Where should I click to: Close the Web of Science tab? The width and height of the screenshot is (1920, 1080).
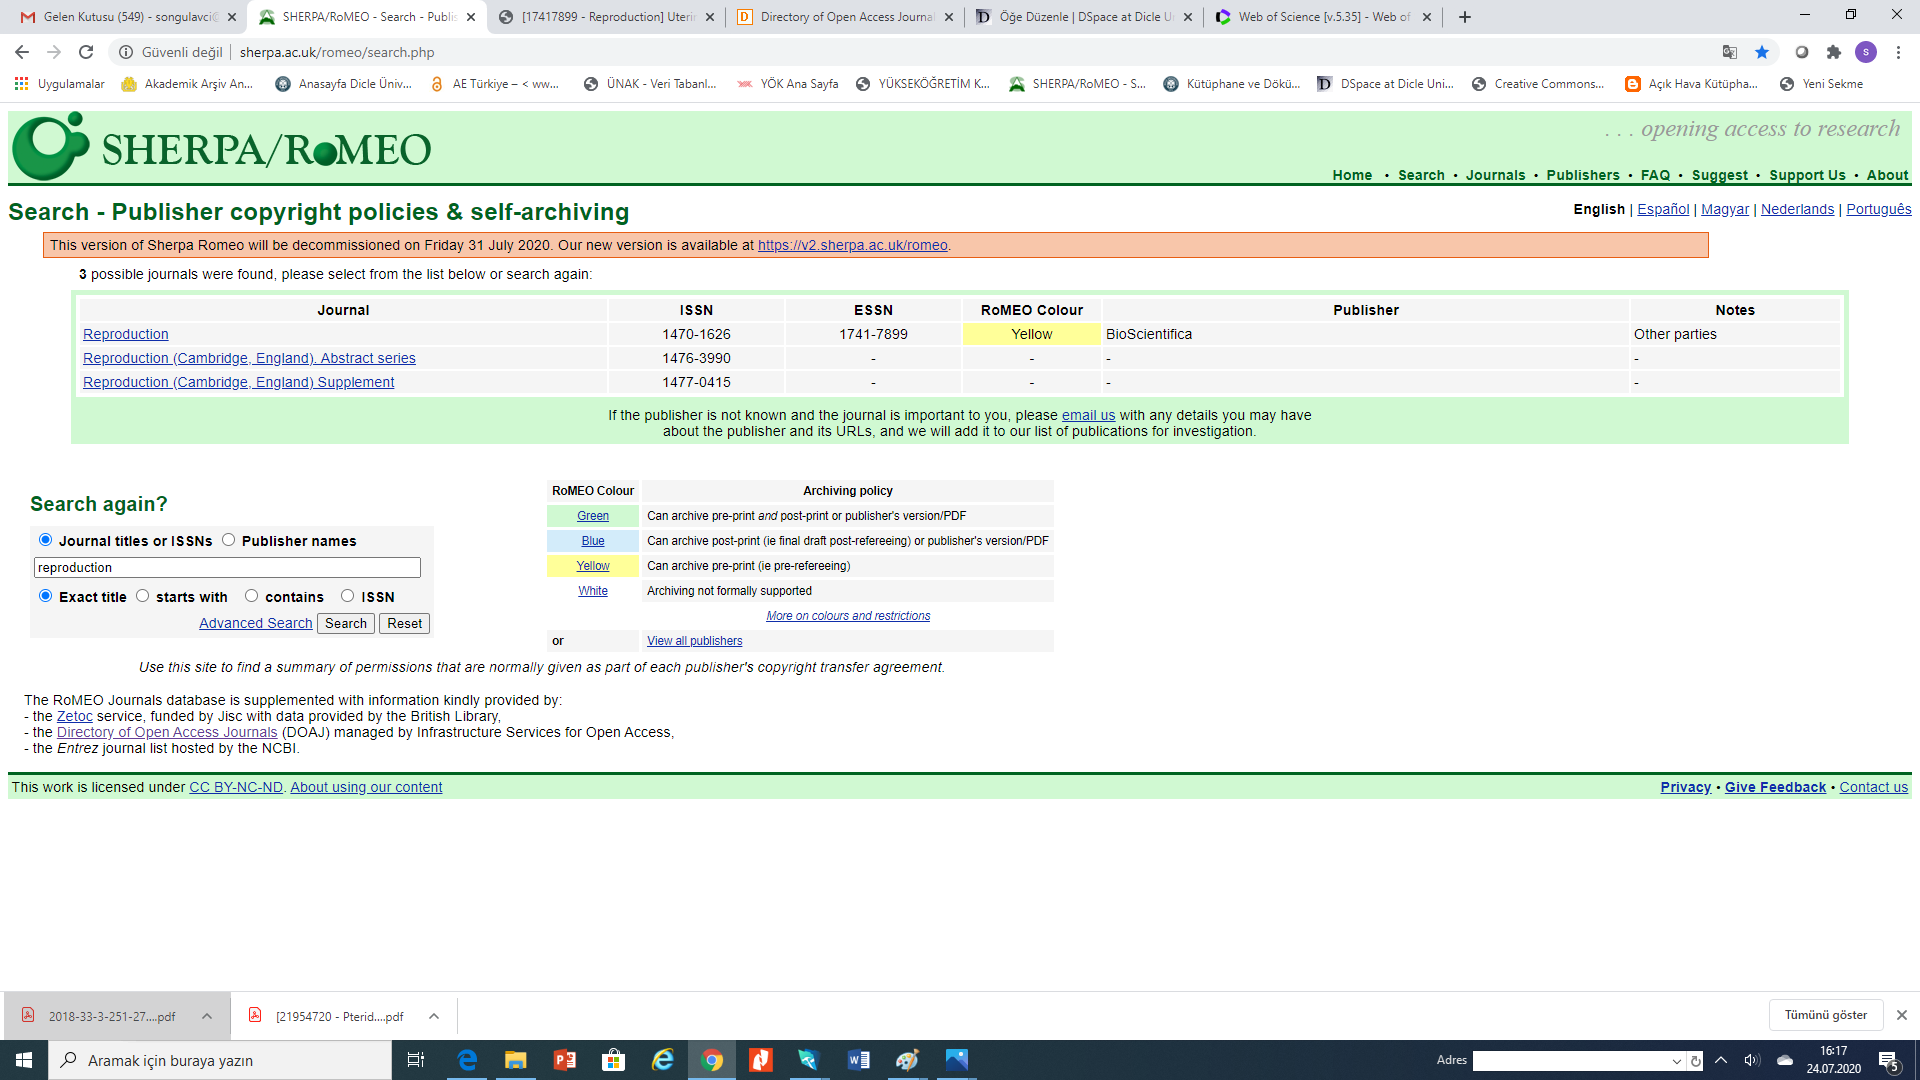[x=1427, y=17]
